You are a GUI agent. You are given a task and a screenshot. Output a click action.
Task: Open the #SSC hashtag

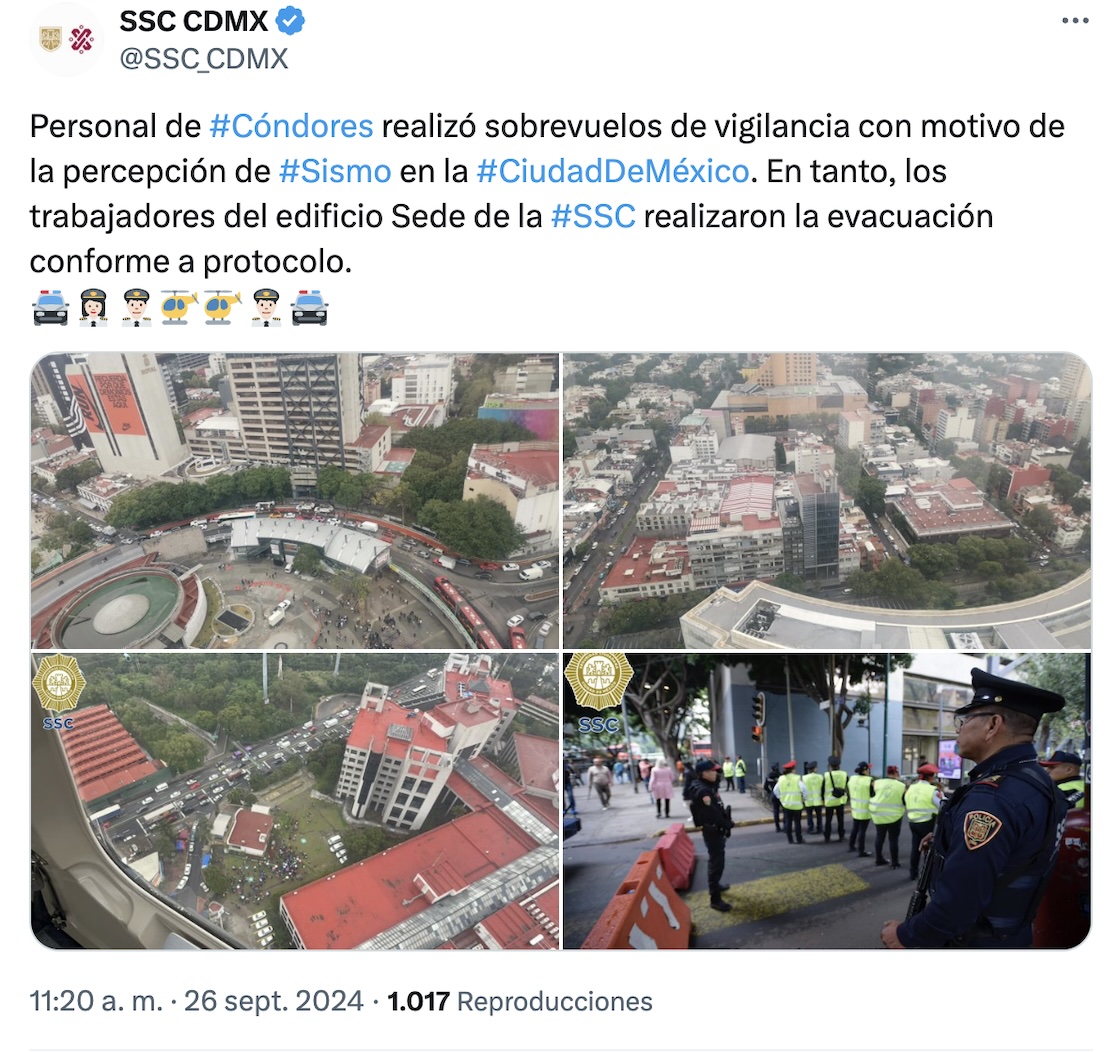point(594,216)
